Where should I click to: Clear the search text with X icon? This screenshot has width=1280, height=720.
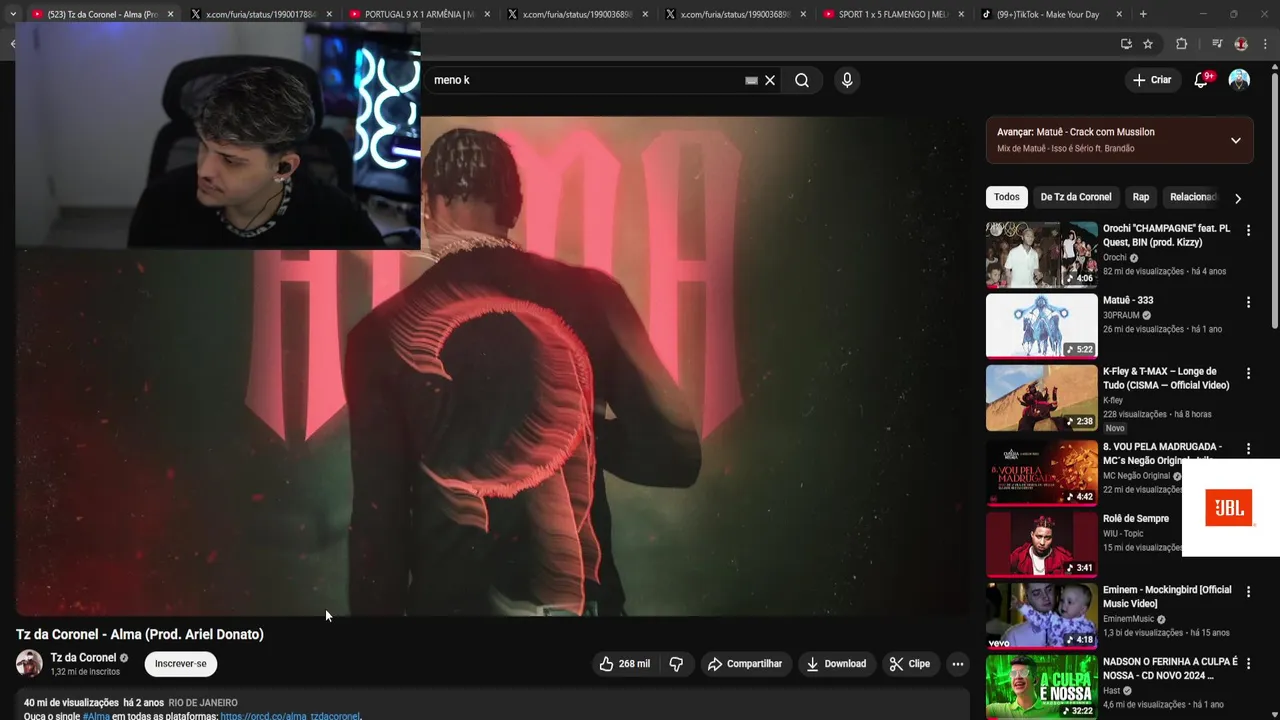(770, 80)
